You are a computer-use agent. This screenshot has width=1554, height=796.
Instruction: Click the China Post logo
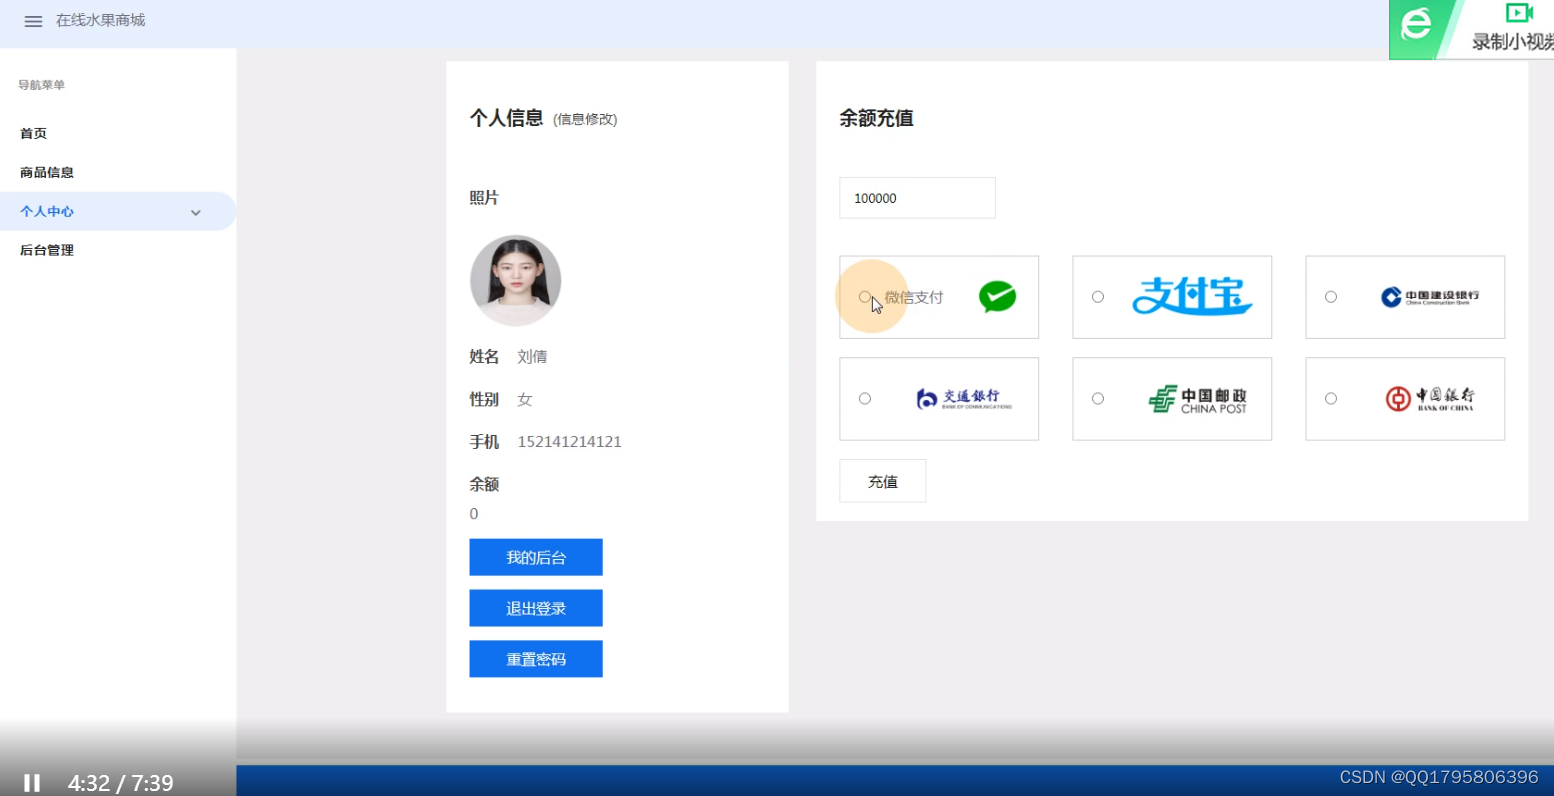(x=1198, y=399)
